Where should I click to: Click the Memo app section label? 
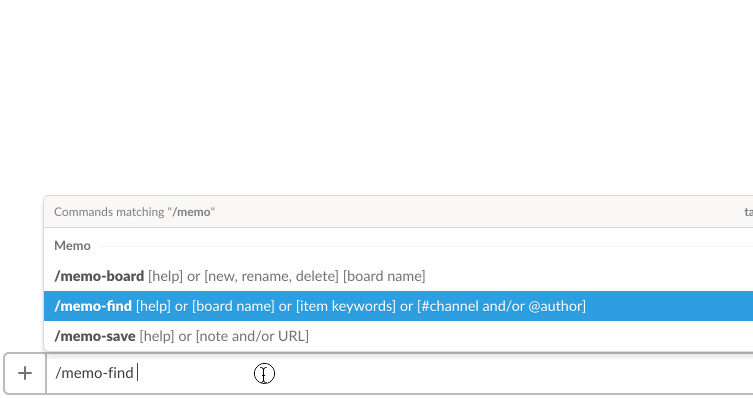72,245
